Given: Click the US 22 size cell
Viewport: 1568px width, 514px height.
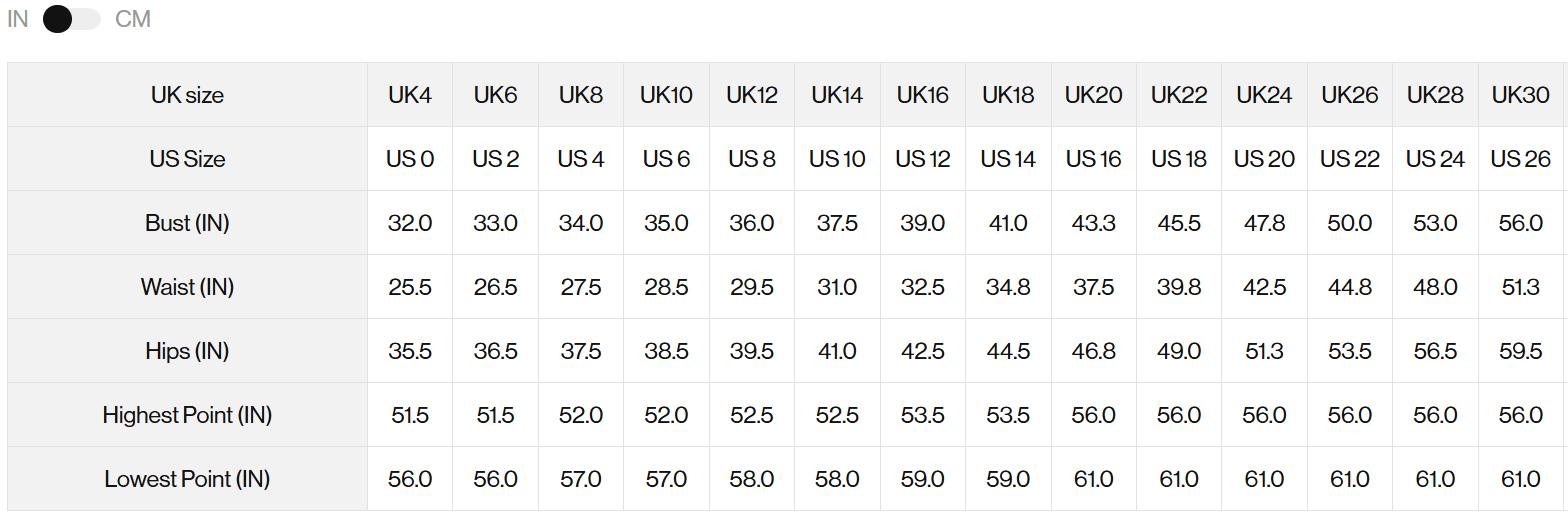Looking at the screenshot, I should [x=1349, y=159].
